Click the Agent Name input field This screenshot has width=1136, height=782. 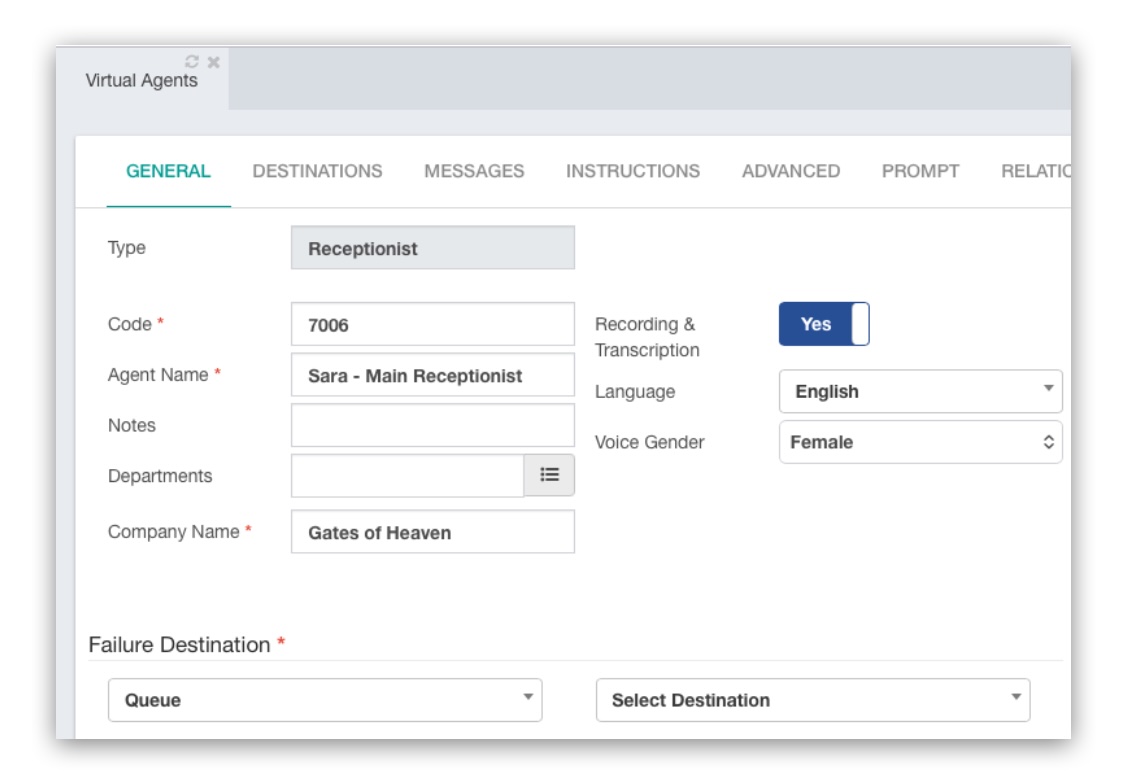433,375
